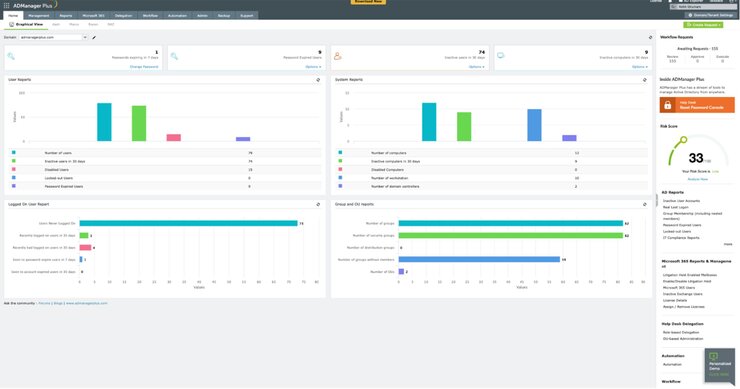
Task: Open the apps grid icon beside ADManager Plus
Action: tap(7, 6)
